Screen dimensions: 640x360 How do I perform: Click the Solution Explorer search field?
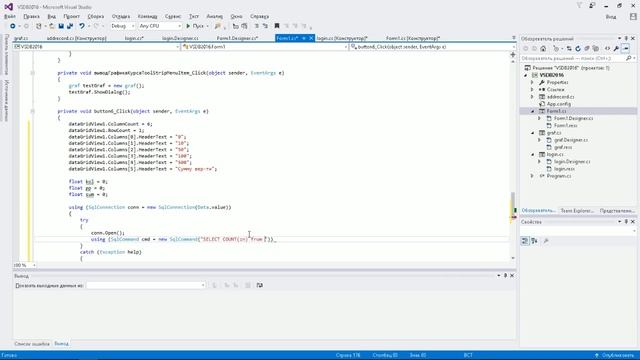pos(573,58)
